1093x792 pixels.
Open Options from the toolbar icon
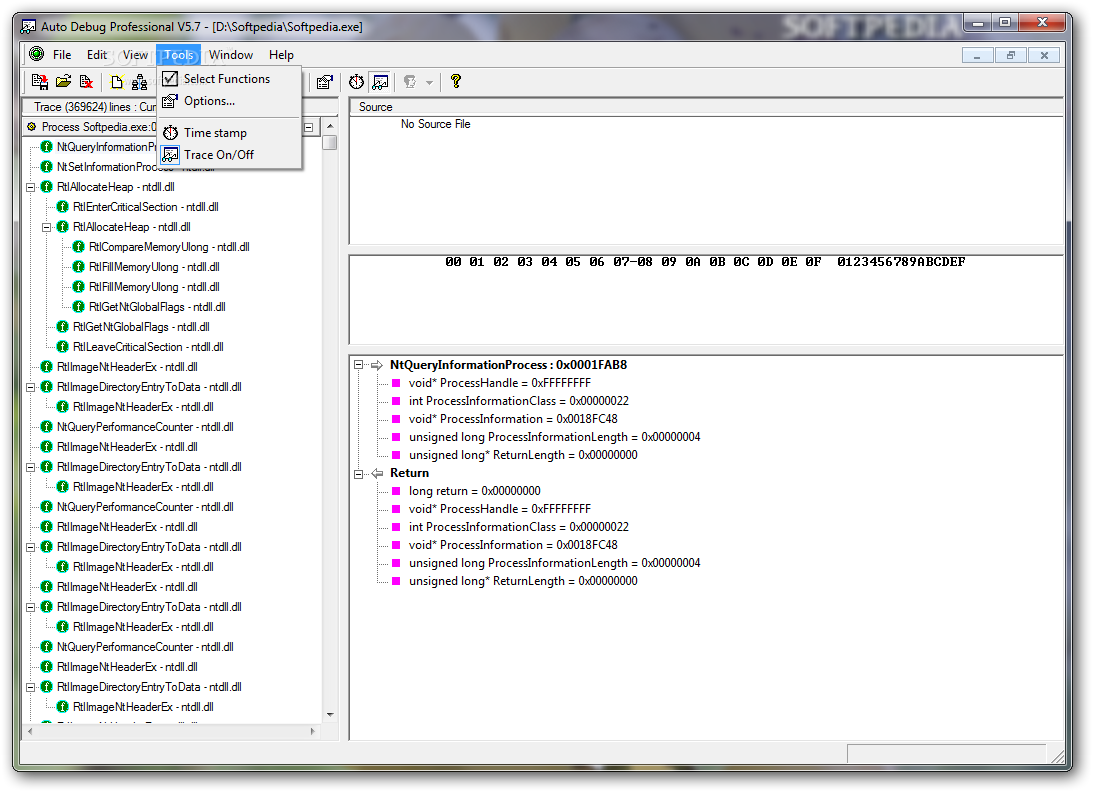[x=324, y=82]
